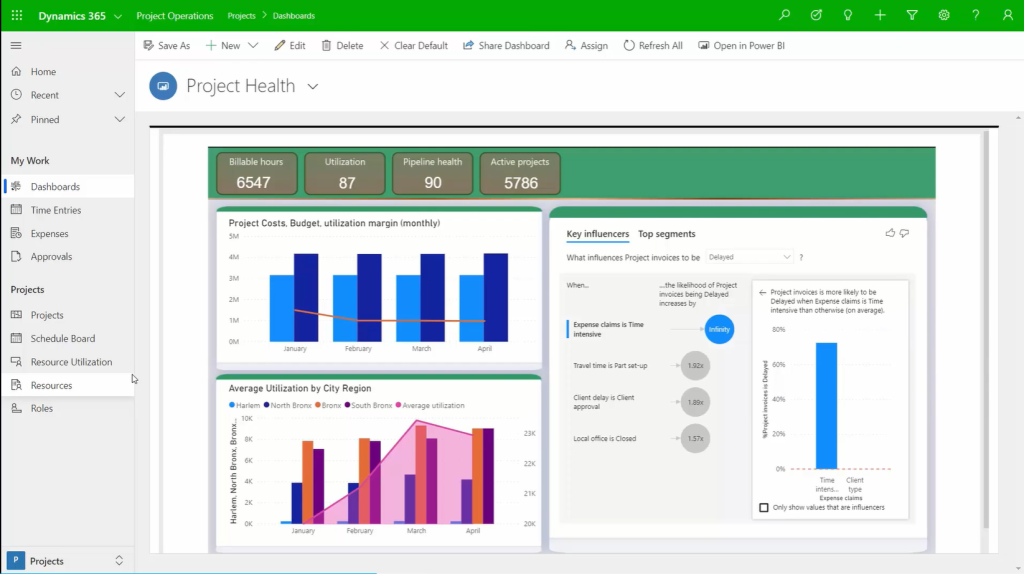The width and height of the screenshot is (1024, 574).
Task: Click Open in Power BI button
Action: pyautogui.click(x=741, y=46)
